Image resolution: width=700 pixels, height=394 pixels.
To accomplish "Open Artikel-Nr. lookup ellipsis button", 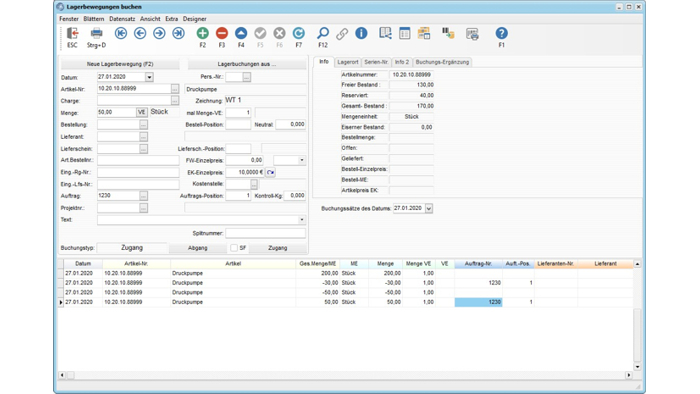I will point(175,89).
